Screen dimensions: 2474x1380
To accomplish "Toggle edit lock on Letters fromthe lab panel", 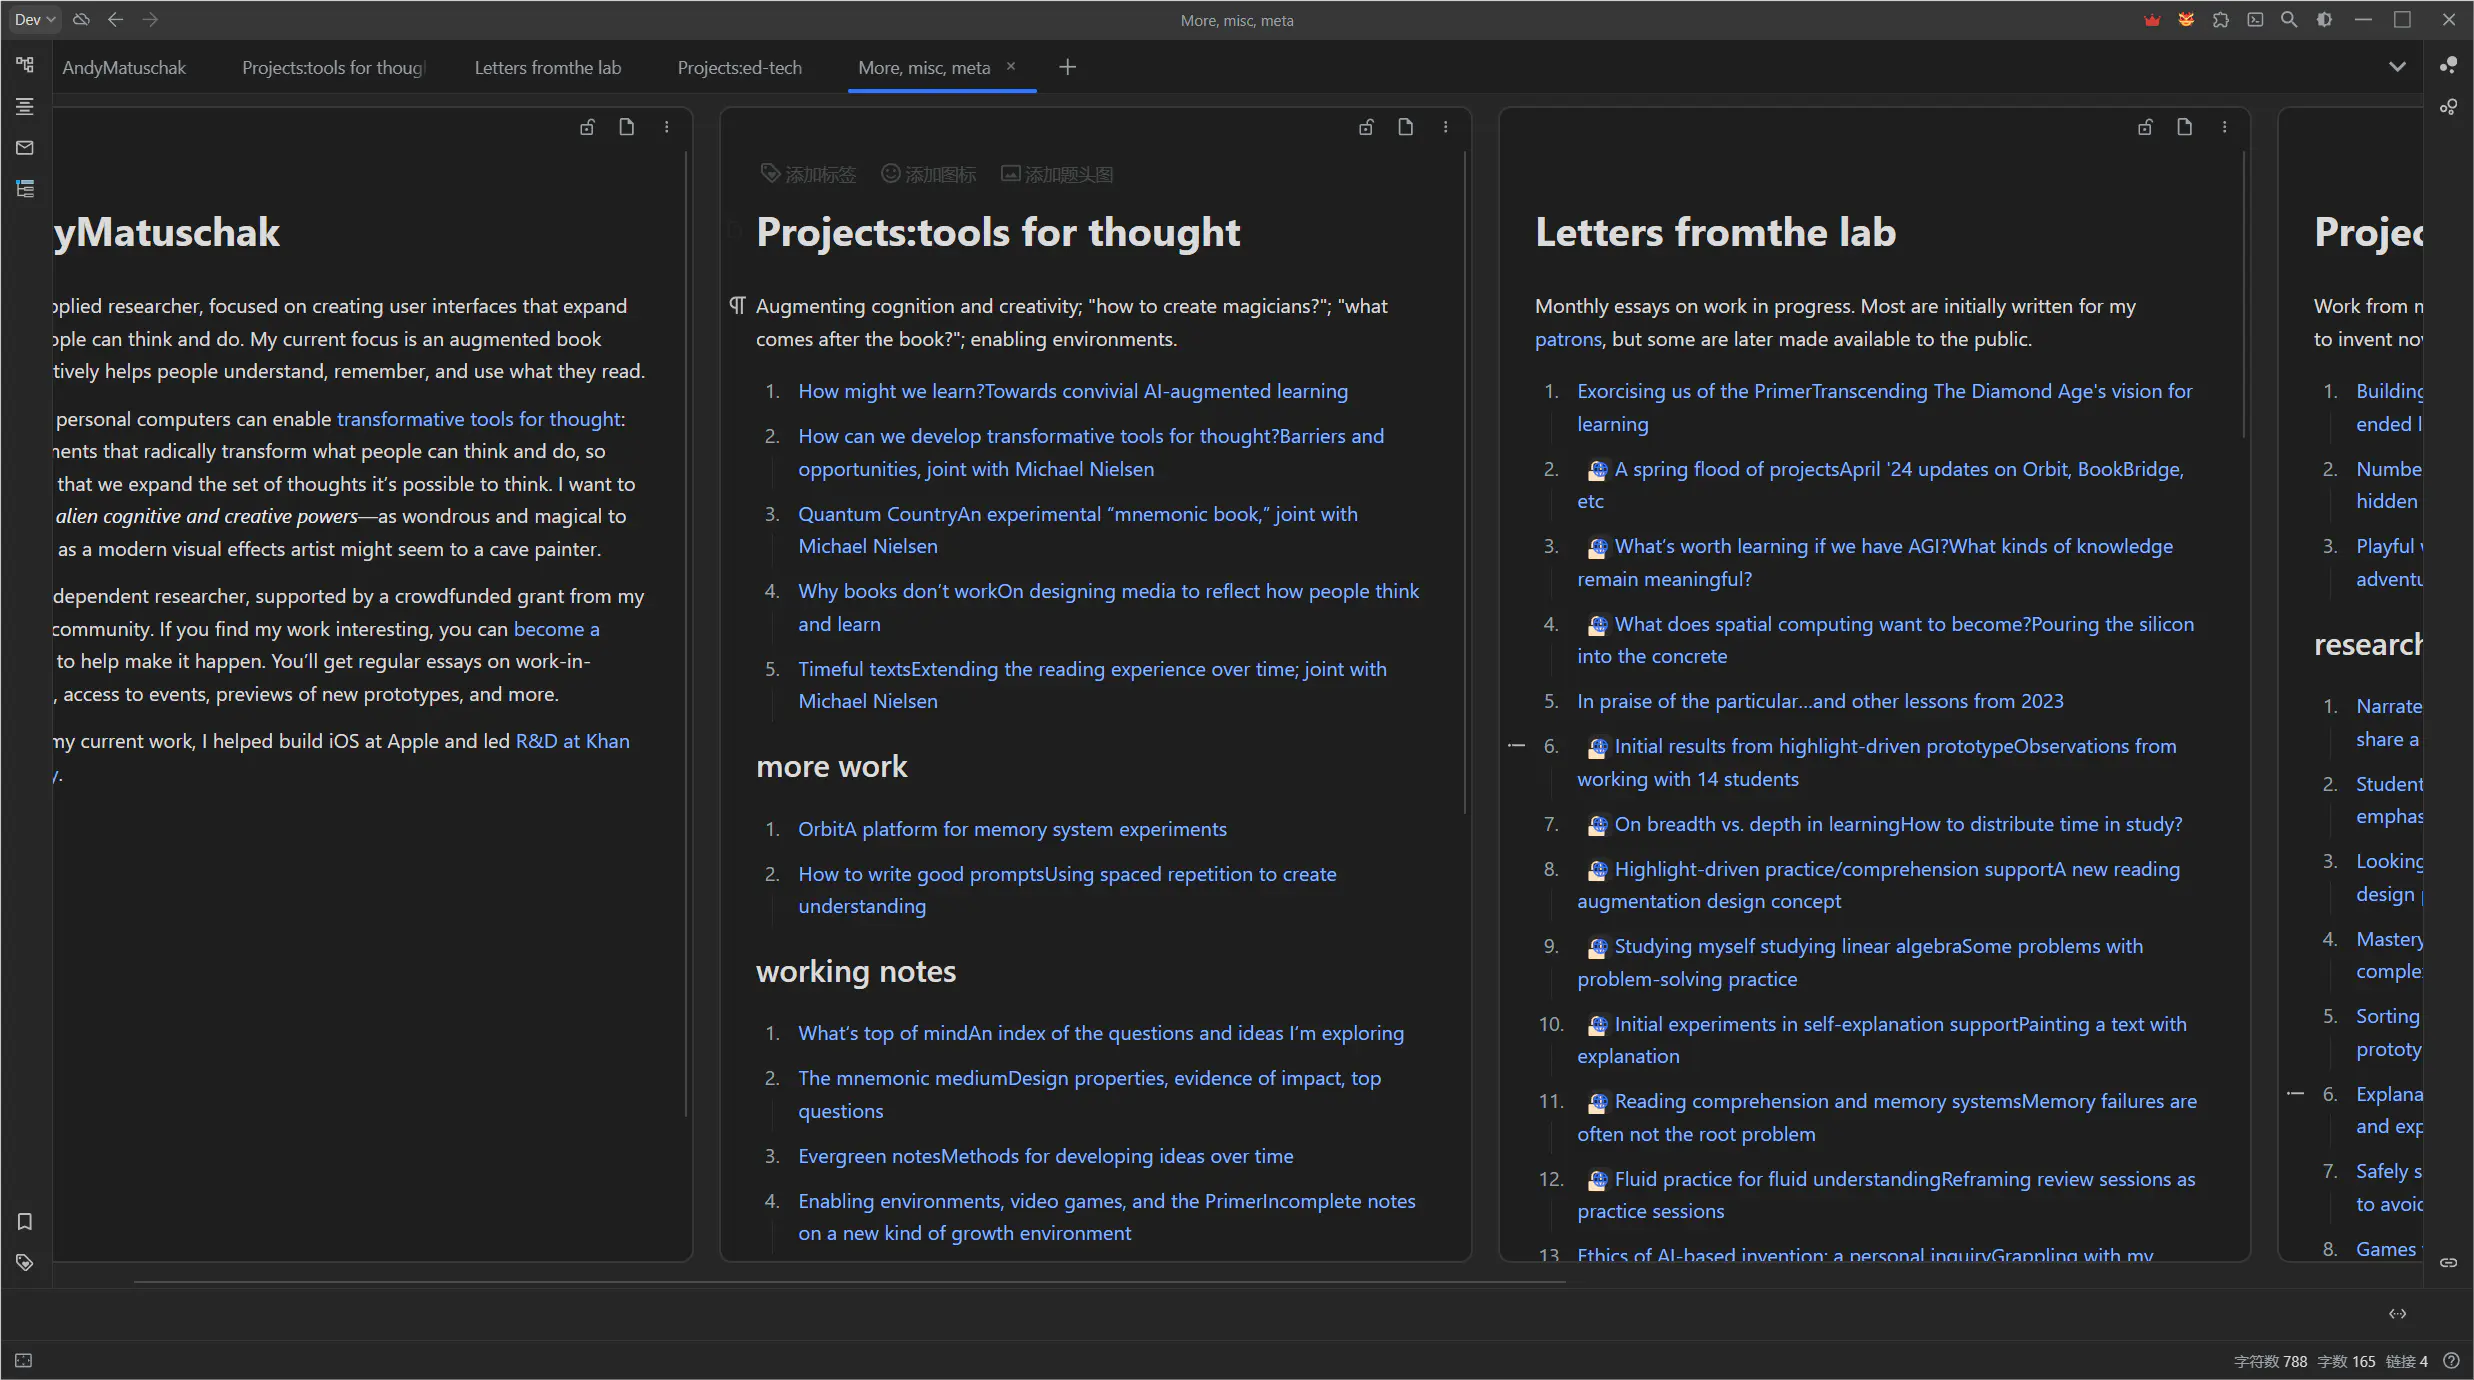I will click(x=2145, y=127).
